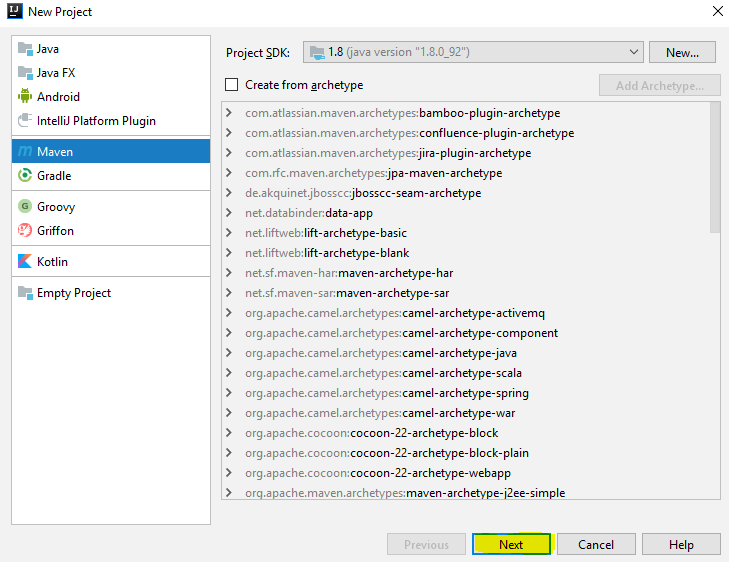This screenshot has height=562, width=729.
Task: Expand camel-archetype-component entry
Action: click(x=229, y=332)
